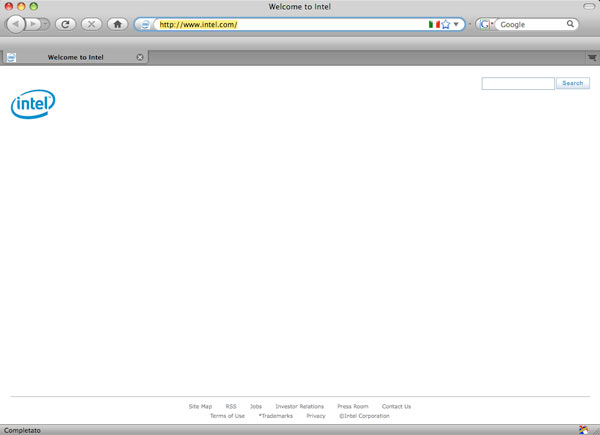Click the browser Back arrow button
Viewport: 600px width, 435px height.
point(17,24)
